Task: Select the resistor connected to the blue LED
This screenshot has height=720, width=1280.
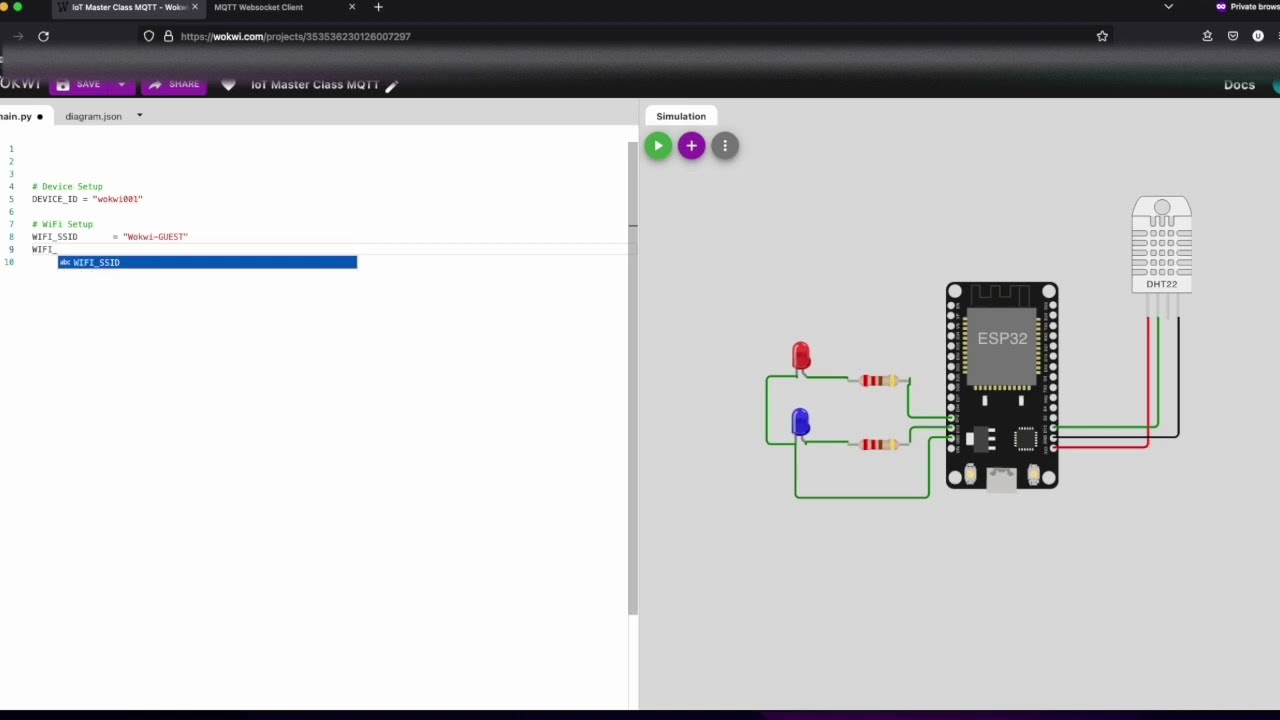Action: [x=879, y=444]
